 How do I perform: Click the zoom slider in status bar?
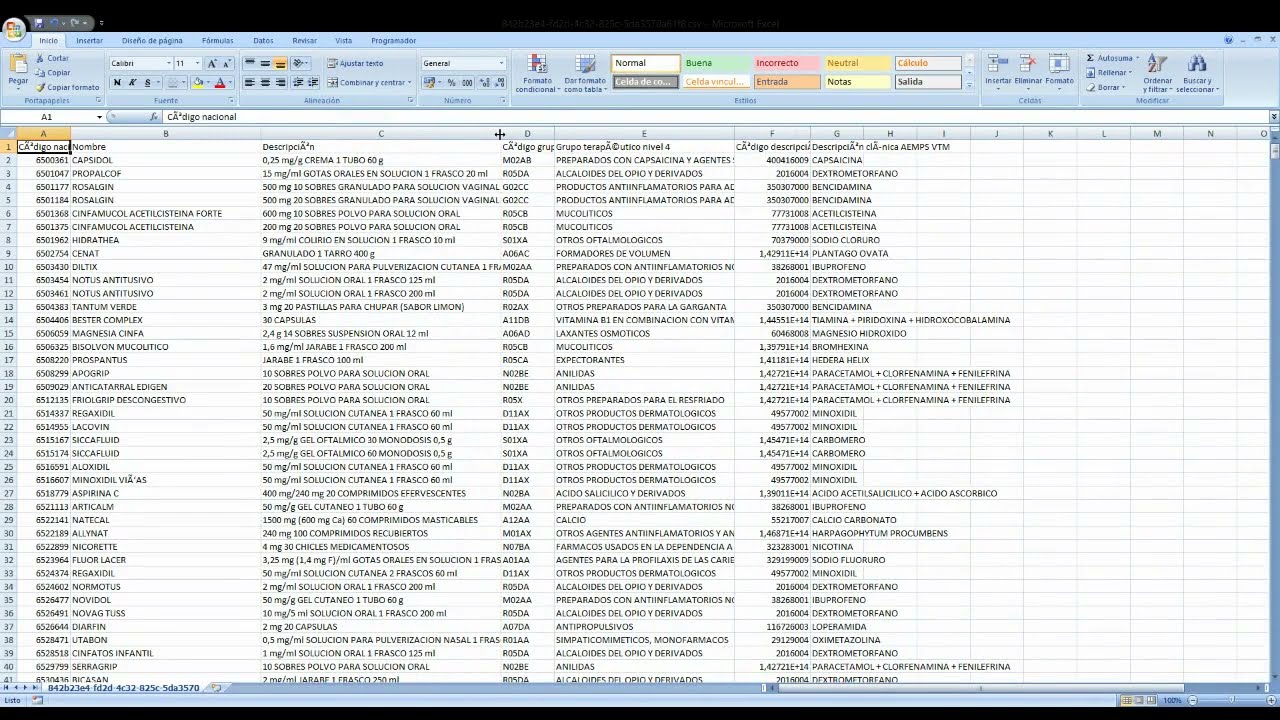click(1231, 700)
